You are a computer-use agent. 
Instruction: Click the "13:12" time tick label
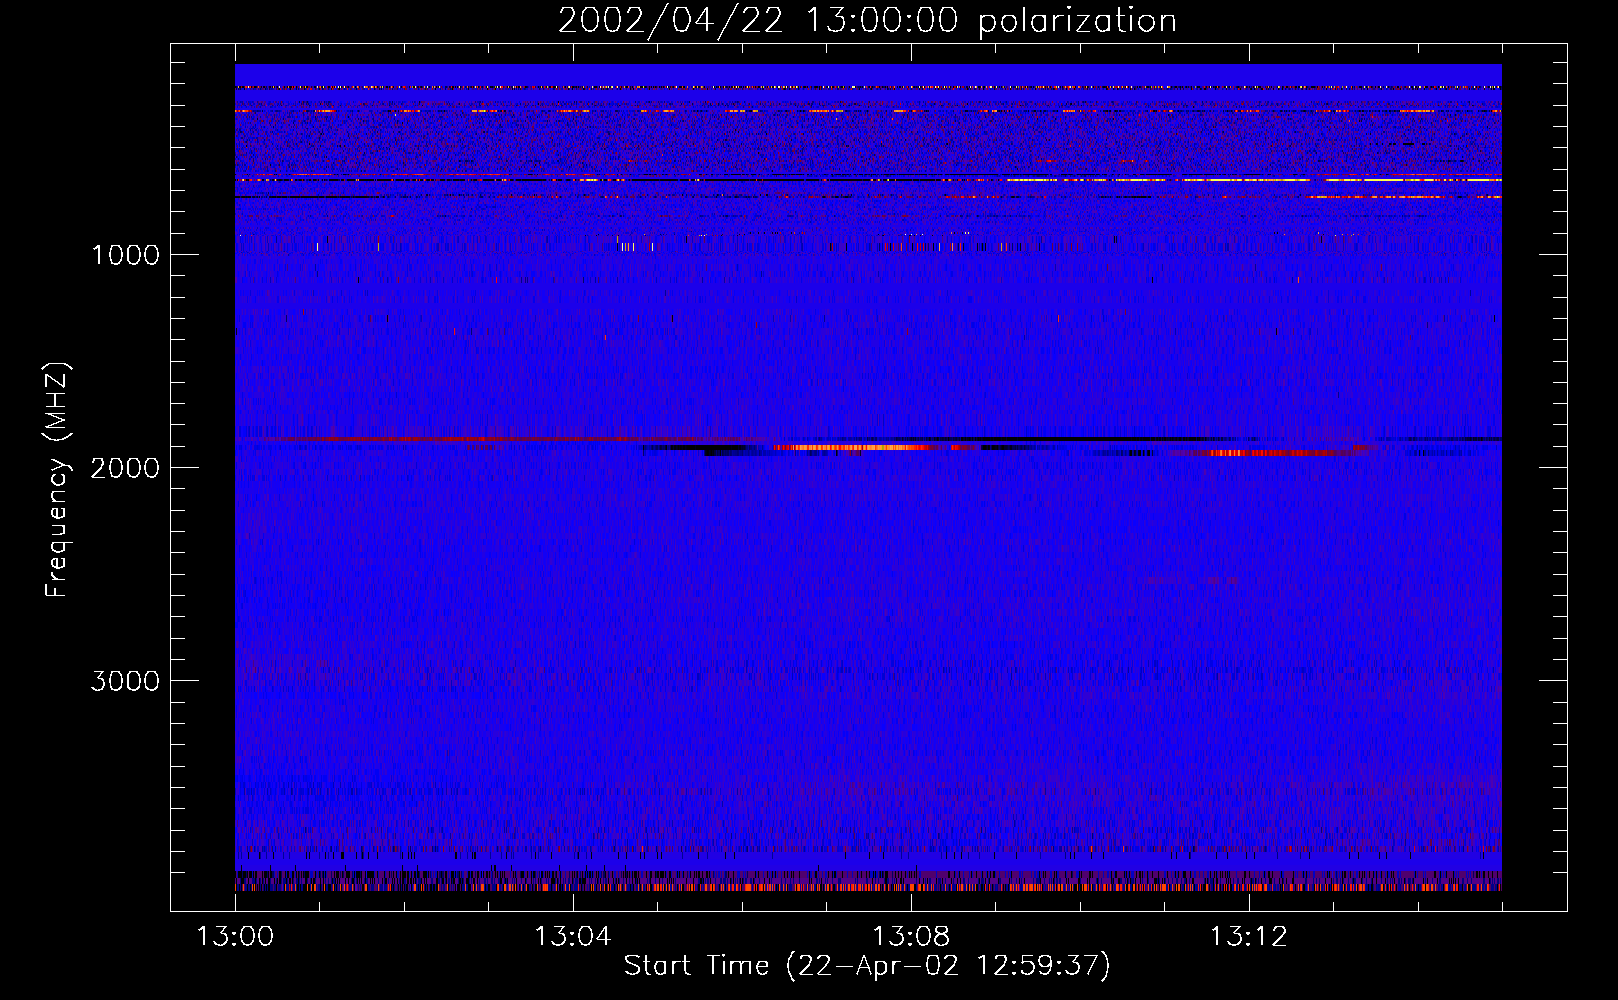point(1248,937)
